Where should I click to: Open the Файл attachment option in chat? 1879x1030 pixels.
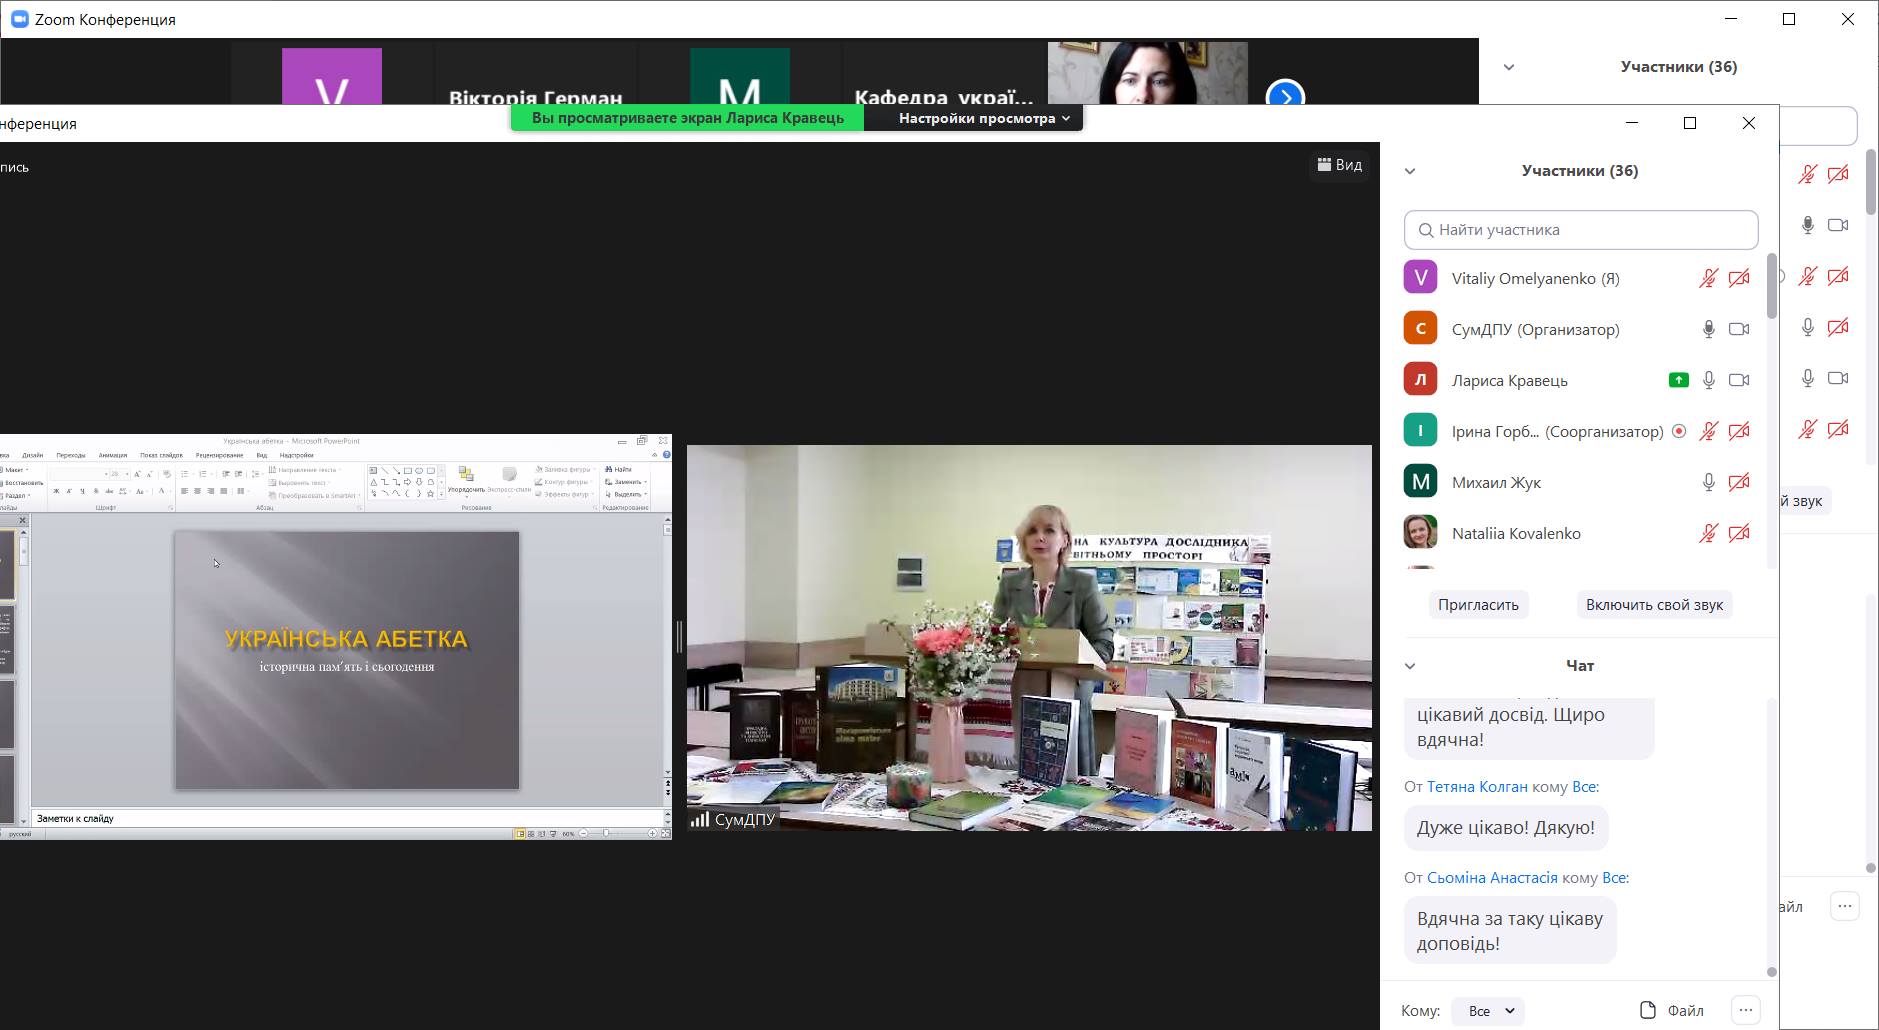pyautogui.click(x=1672, y=1010)
